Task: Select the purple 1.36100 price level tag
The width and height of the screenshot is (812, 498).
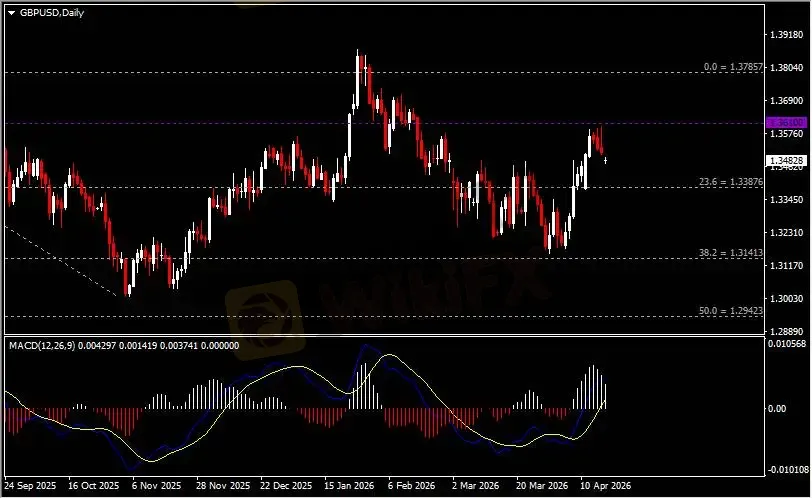Action: (785, 122)
